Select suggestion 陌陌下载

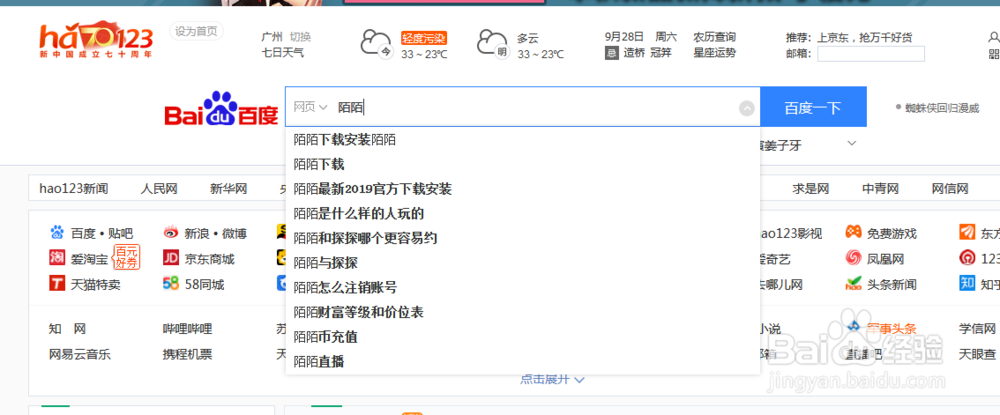pyautogui.click(x=522, y=164)
